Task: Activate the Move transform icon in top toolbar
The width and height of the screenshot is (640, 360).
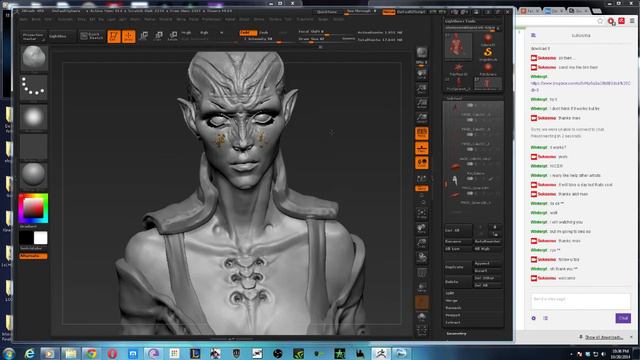Action: (x=144, y=36)
